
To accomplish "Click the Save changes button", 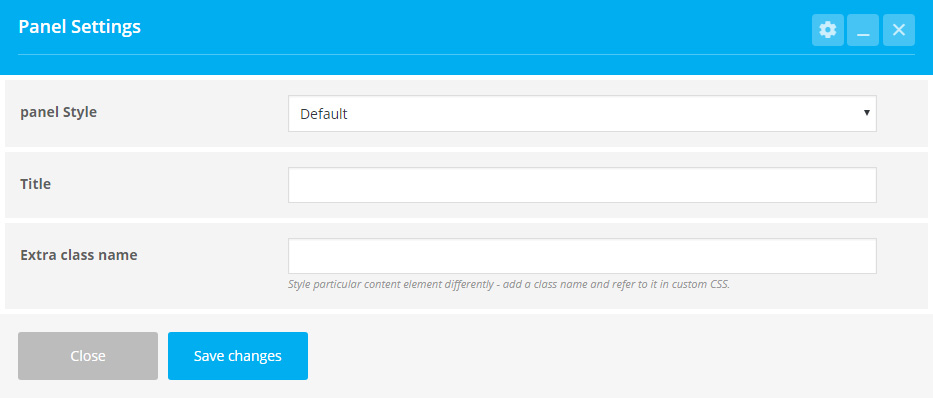I will click(x=237, y=356).
